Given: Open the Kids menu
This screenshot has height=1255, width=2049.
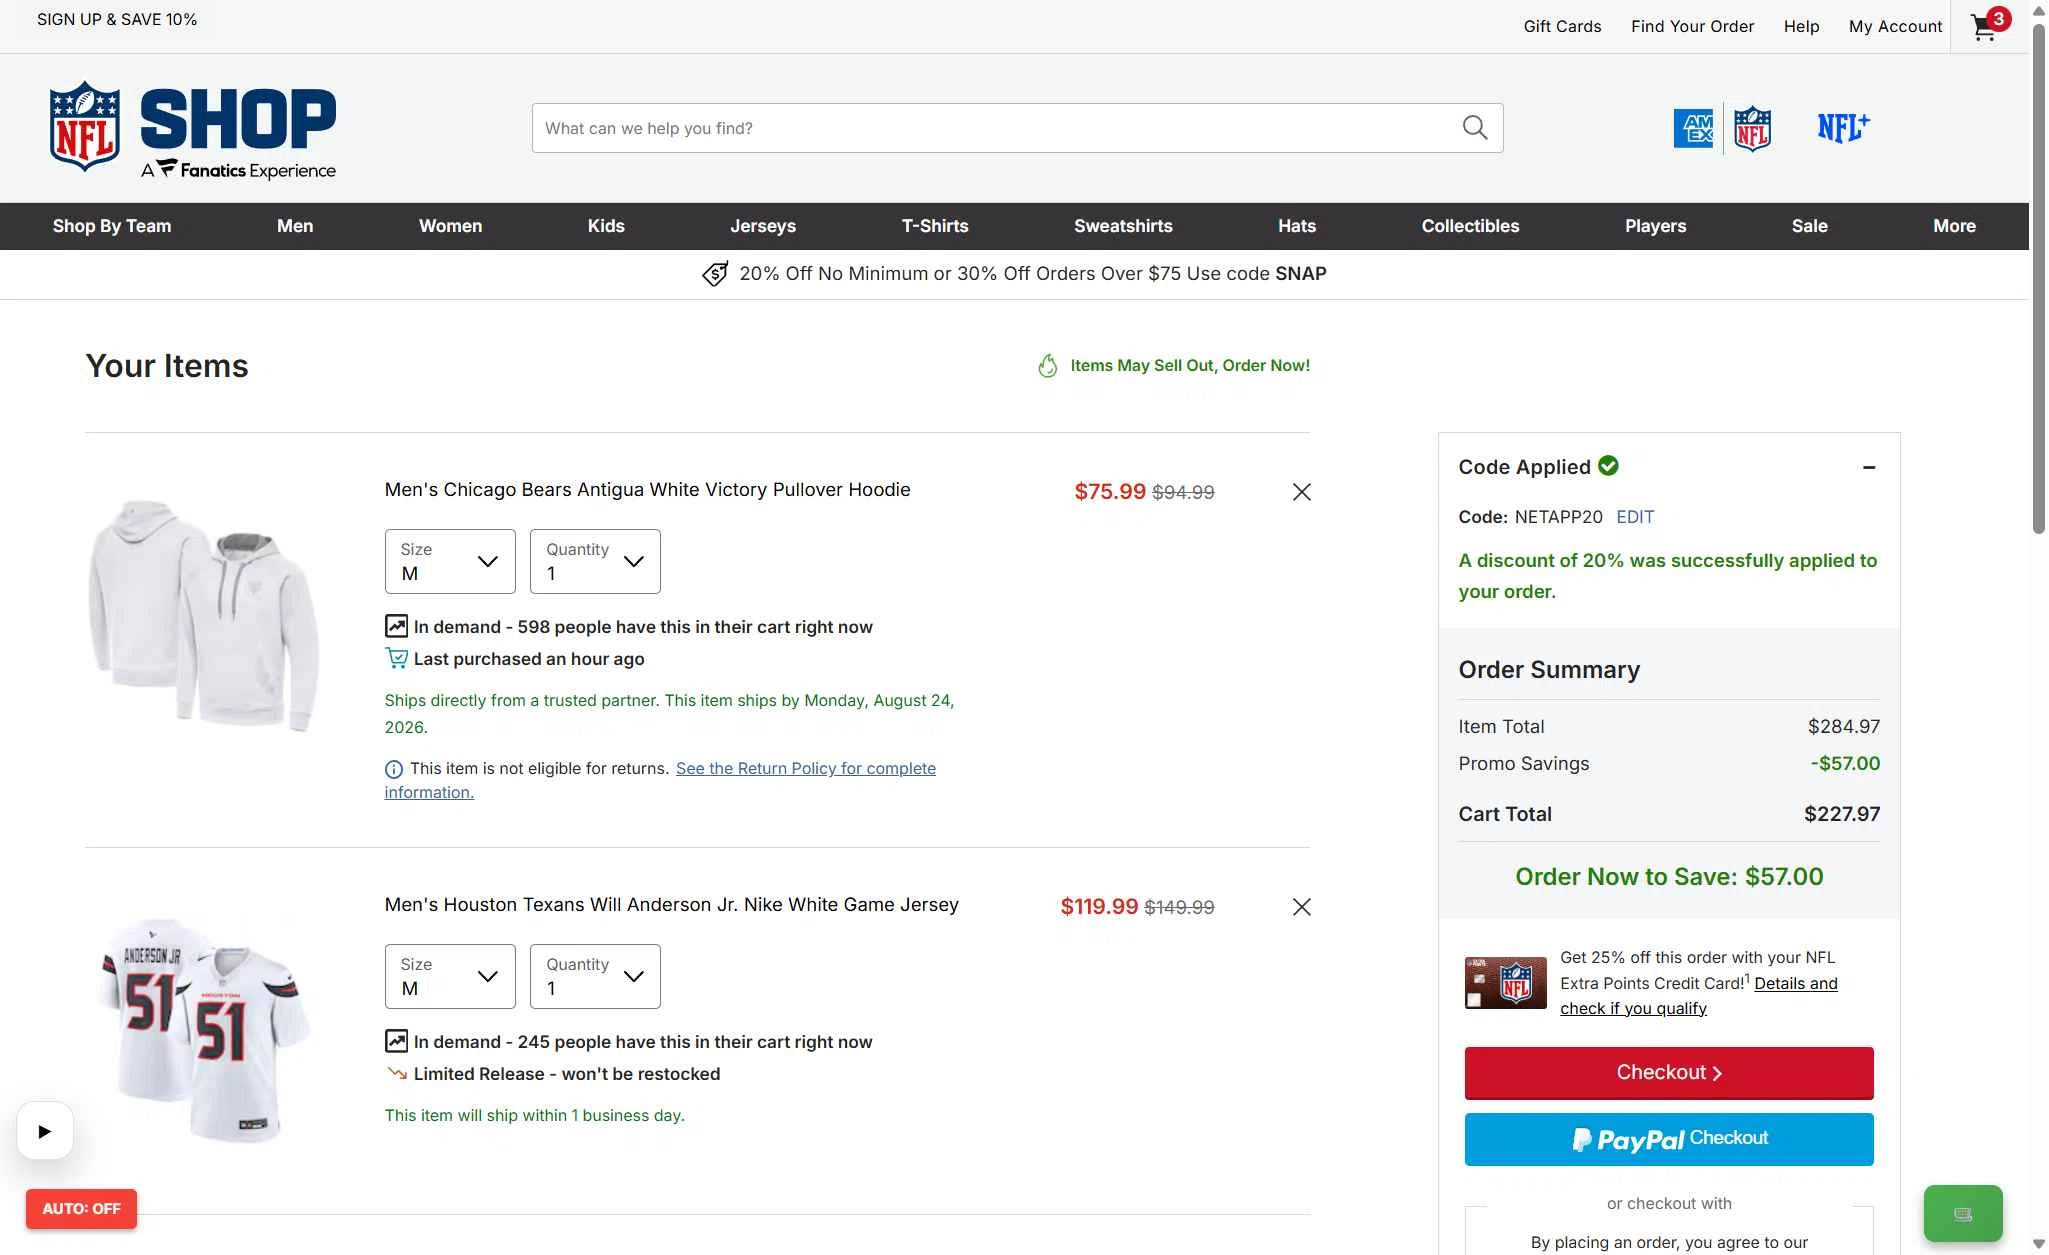Looking at the screenshot, I should coord(606,226).
